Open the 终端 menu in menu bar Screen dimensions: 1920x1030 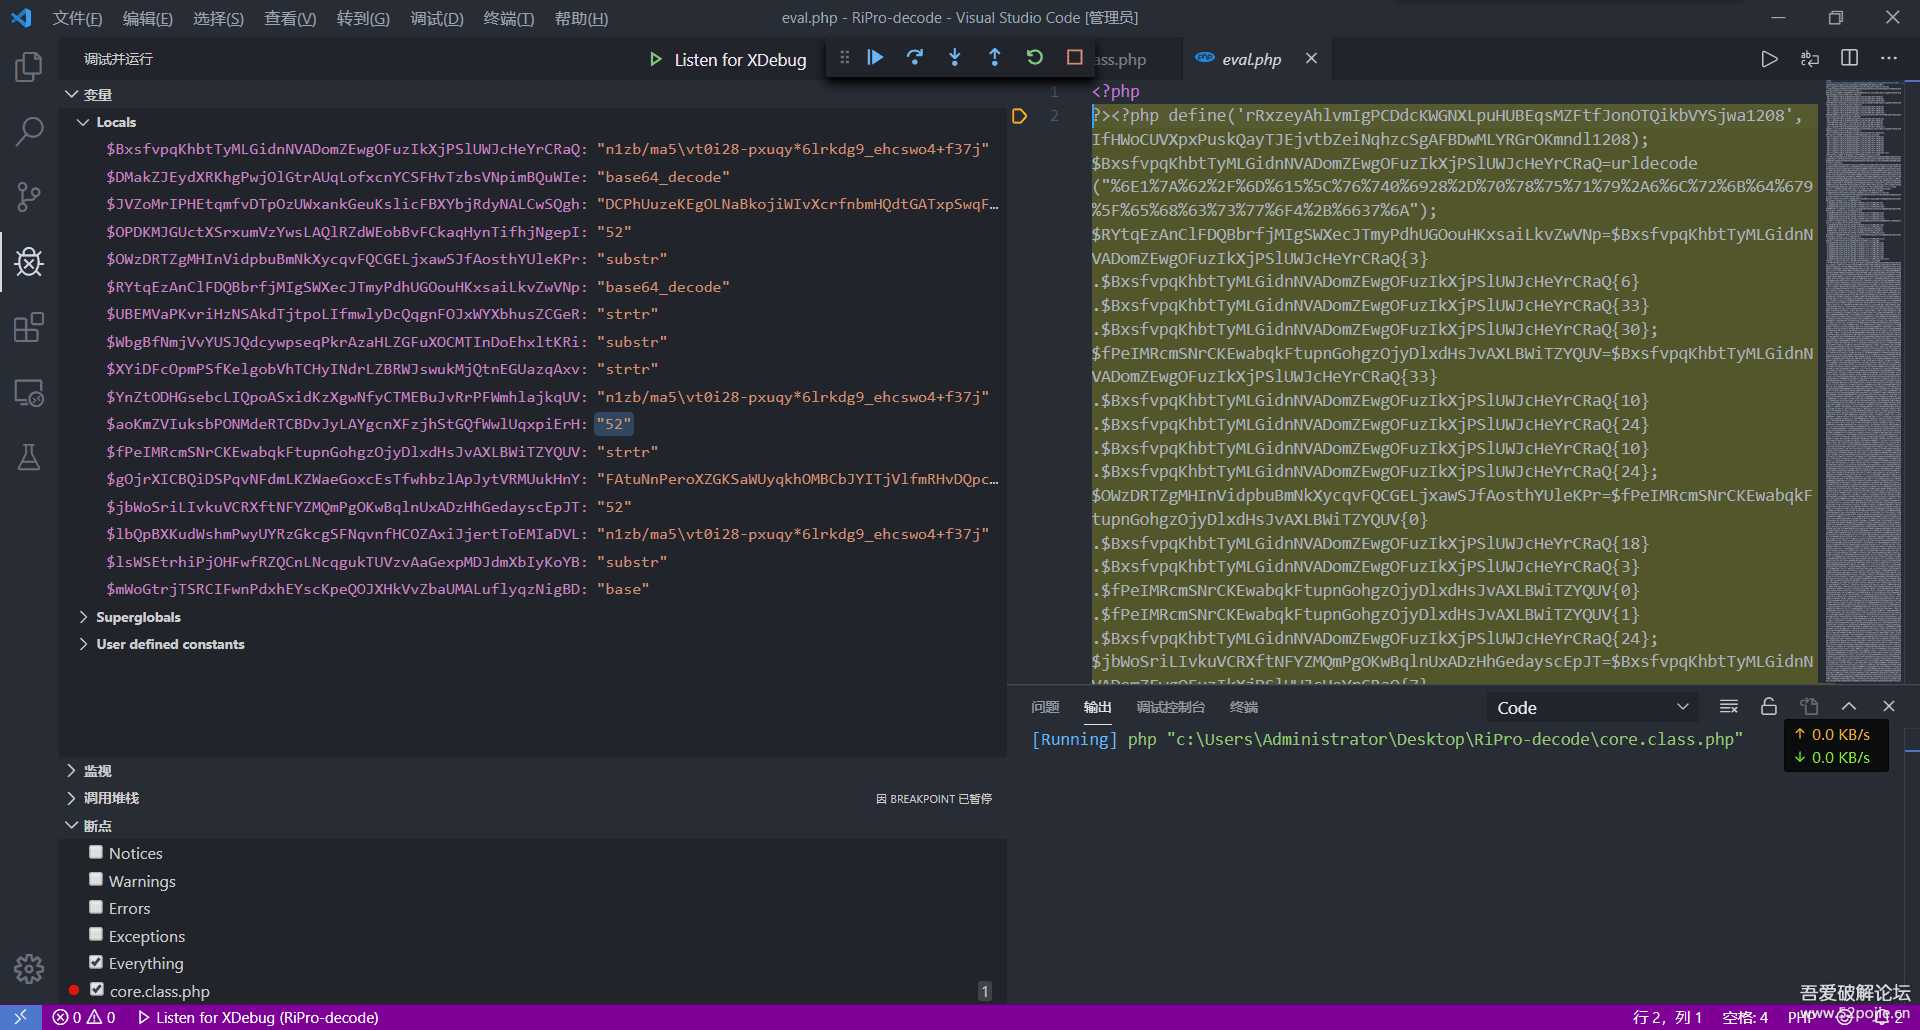tap(508, 18)
